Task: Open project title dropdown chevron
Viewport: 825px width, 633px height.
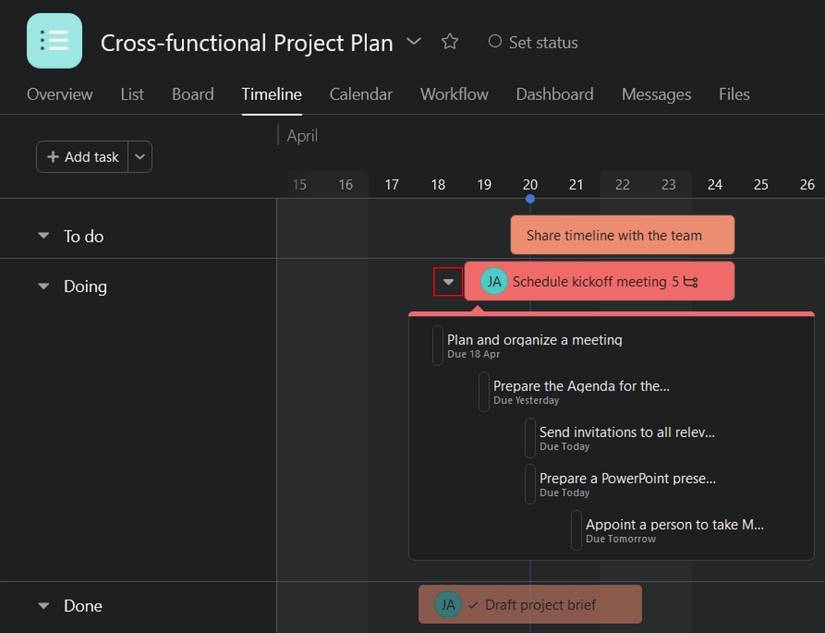Action: [x=414, y=41]
